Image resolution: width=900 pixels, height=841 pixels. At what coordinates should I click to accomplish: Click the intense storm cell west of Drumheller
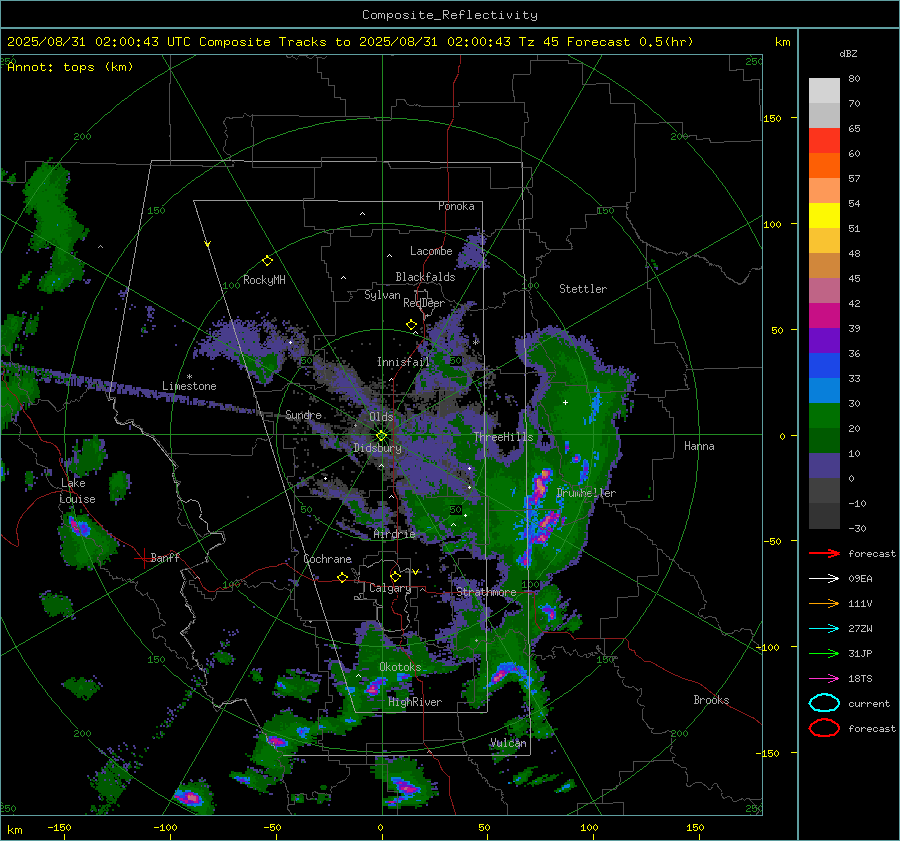click(540, 487)
